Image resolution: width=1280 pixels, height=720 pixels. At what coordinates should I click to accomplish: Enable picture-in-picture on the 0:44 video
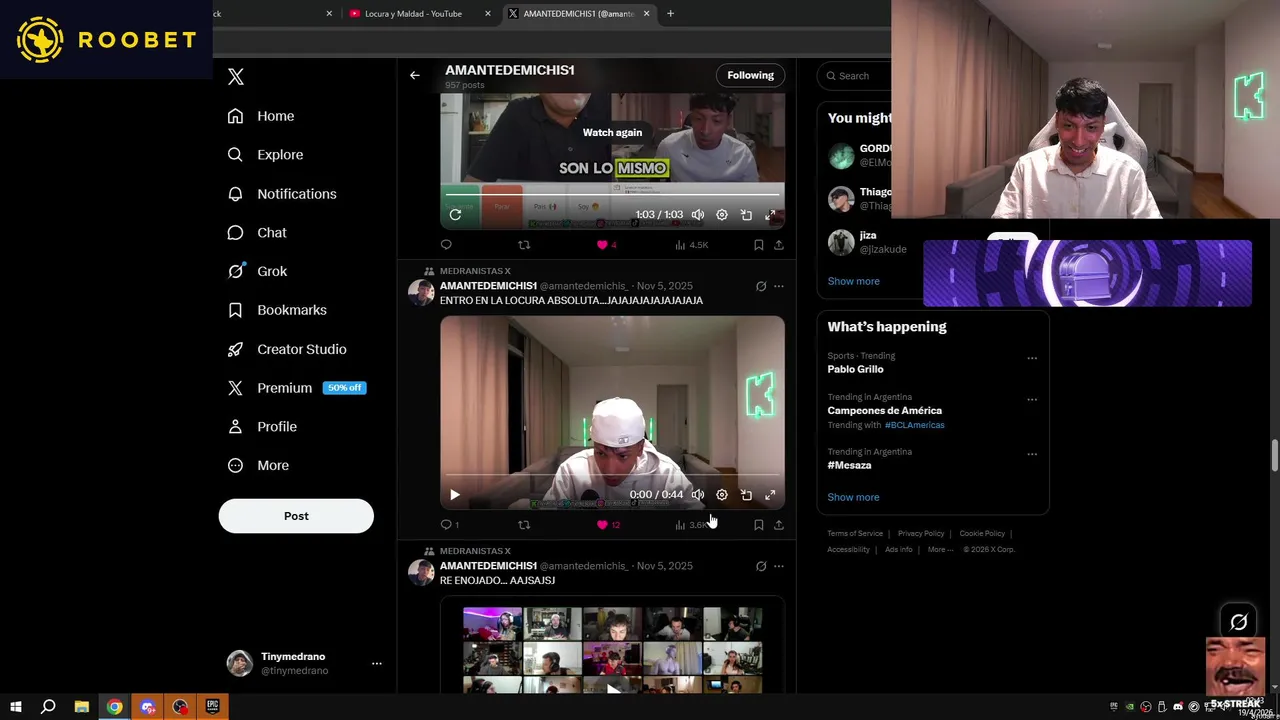(746, 495)
